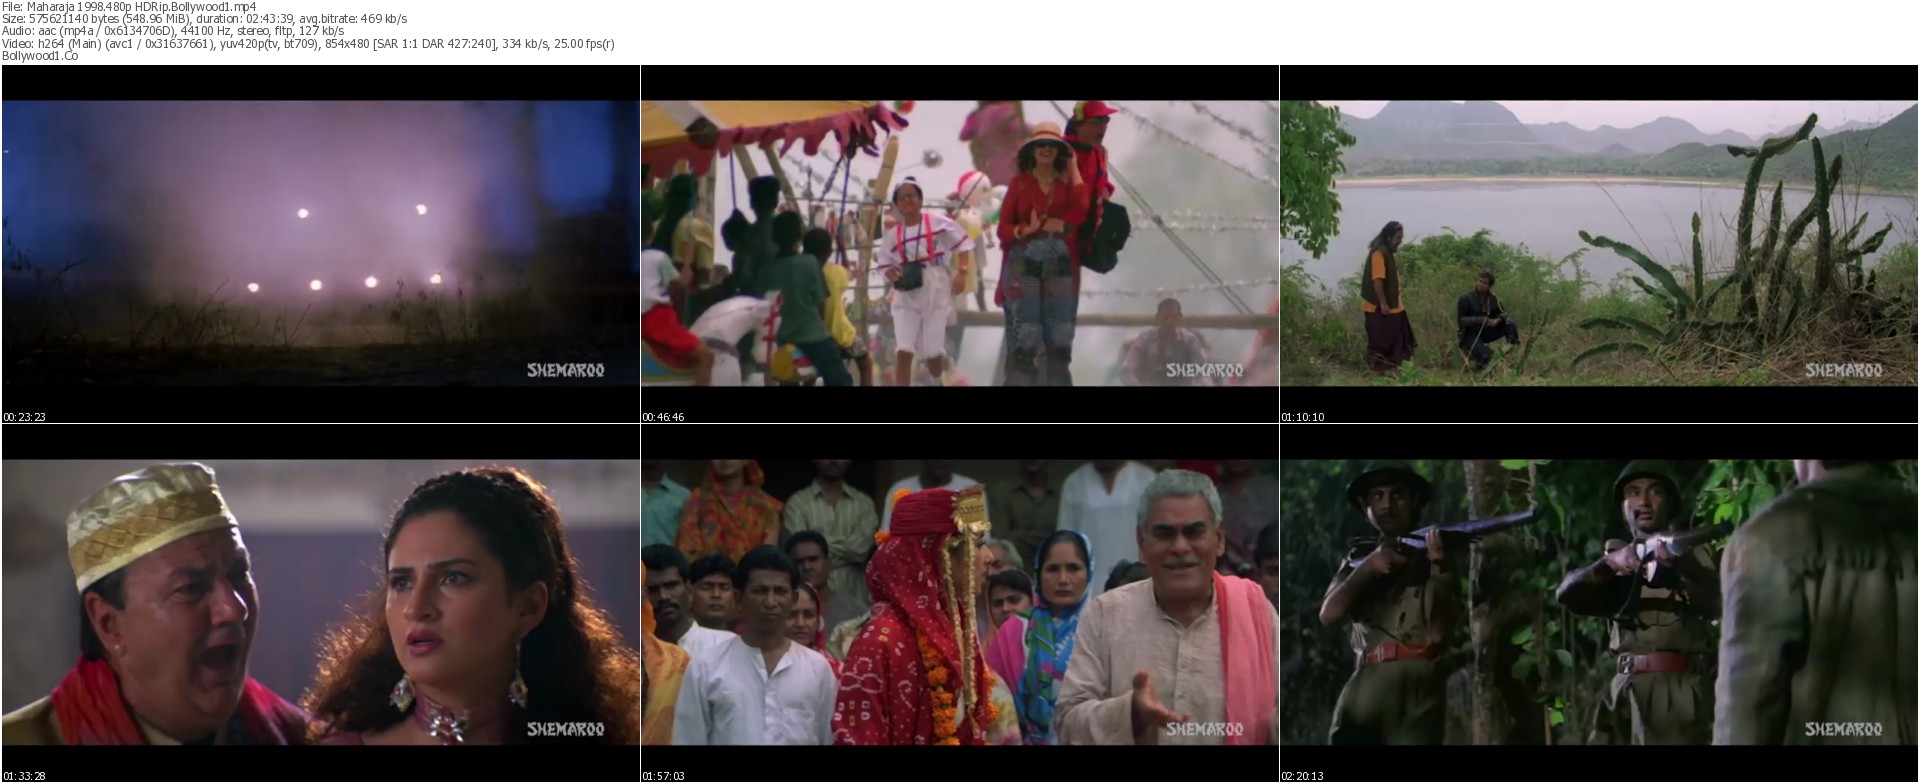Screen dimensions: 1920x783
Task: Open the thumbnail showing lights in purple fog
Action: (x=320, y=244)
